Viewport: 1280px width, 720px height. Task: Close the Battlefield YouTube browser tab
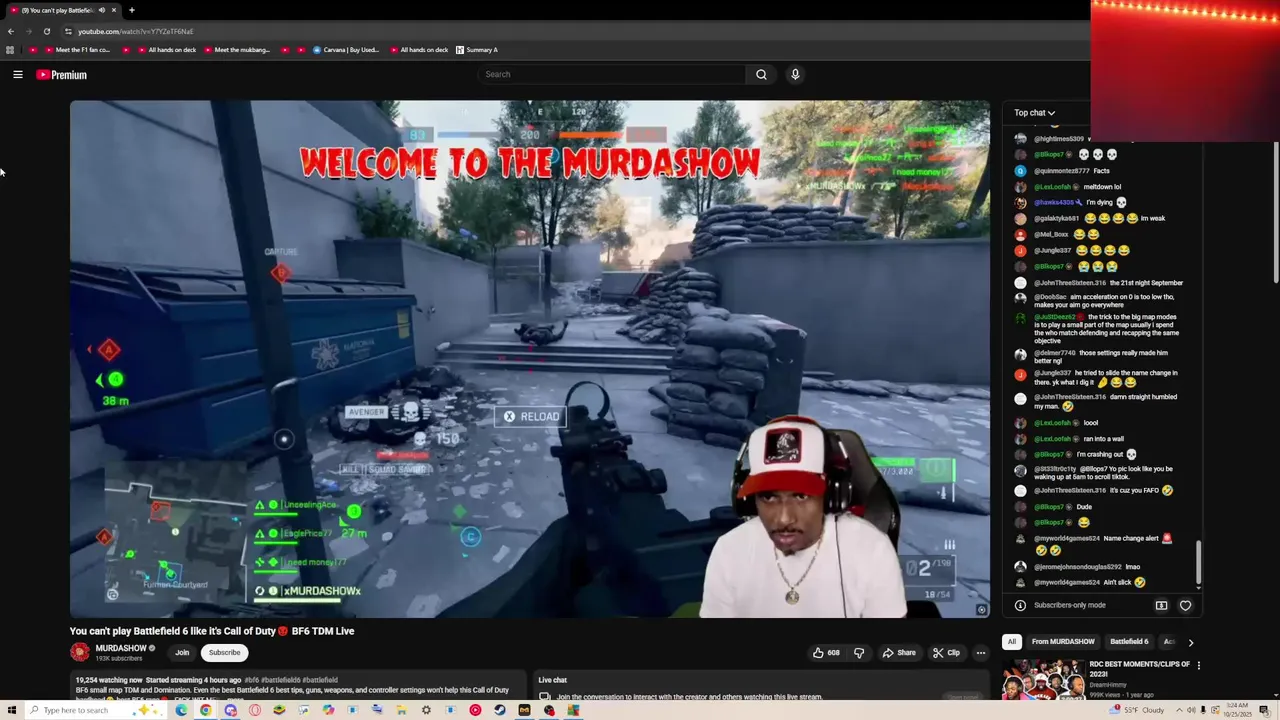pyautogui.click(x=114, y=10)
